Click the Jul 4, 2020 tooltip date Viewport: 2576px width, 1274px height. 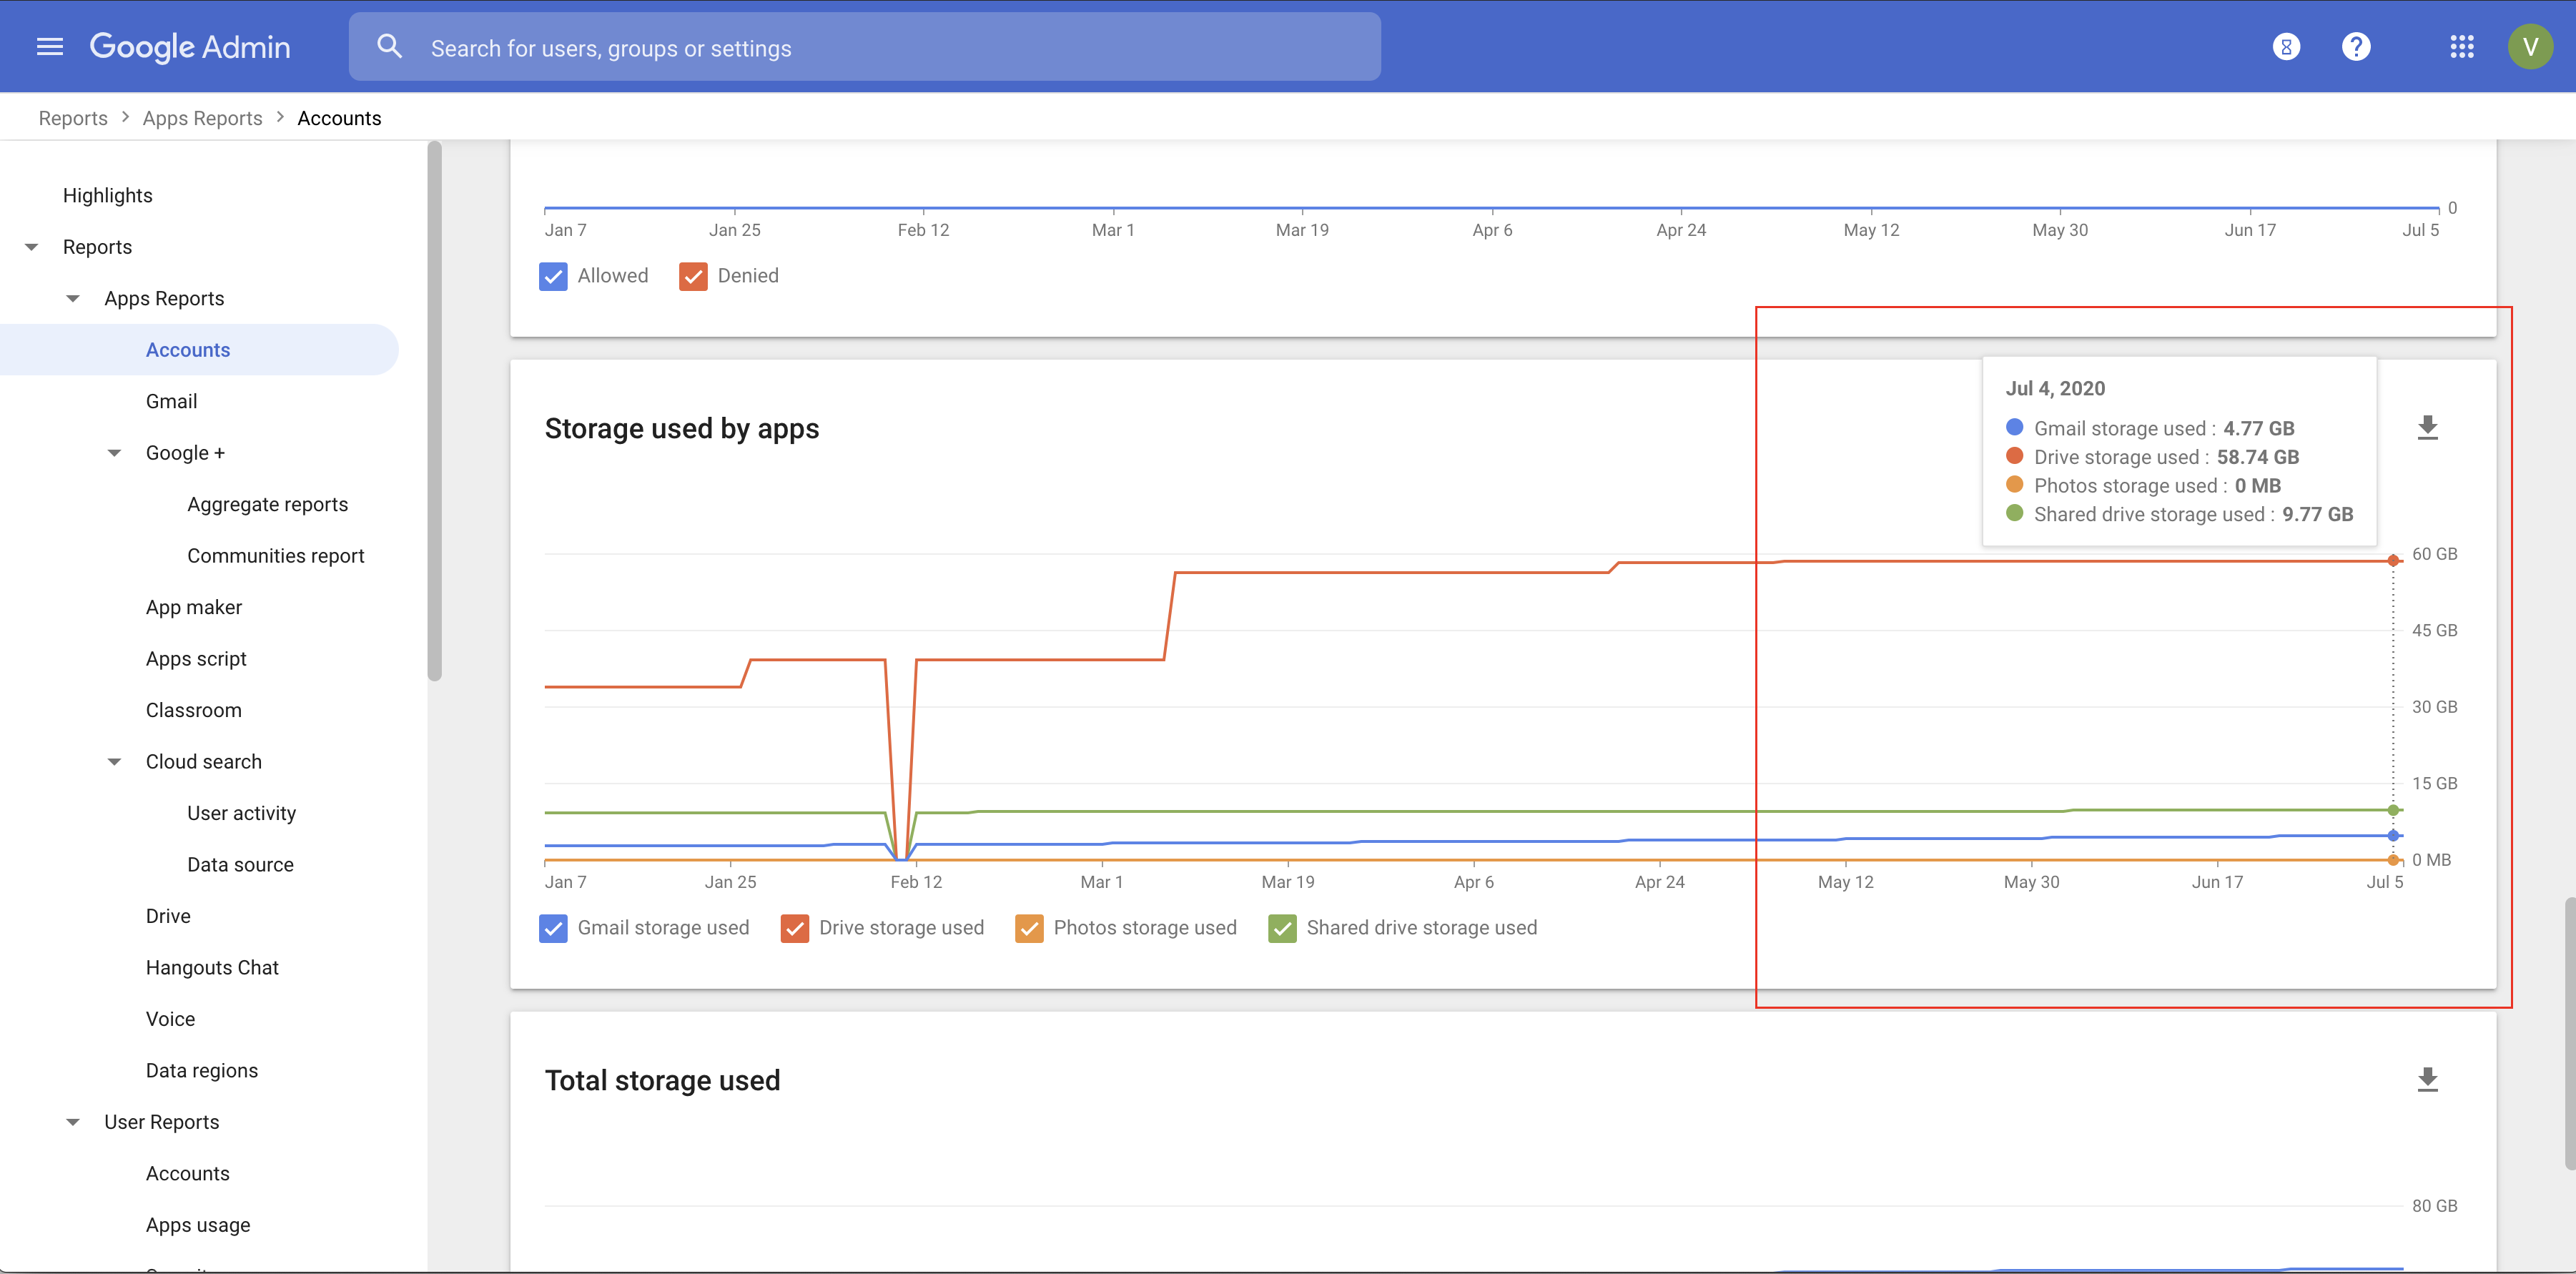(x=2055, y=389)
